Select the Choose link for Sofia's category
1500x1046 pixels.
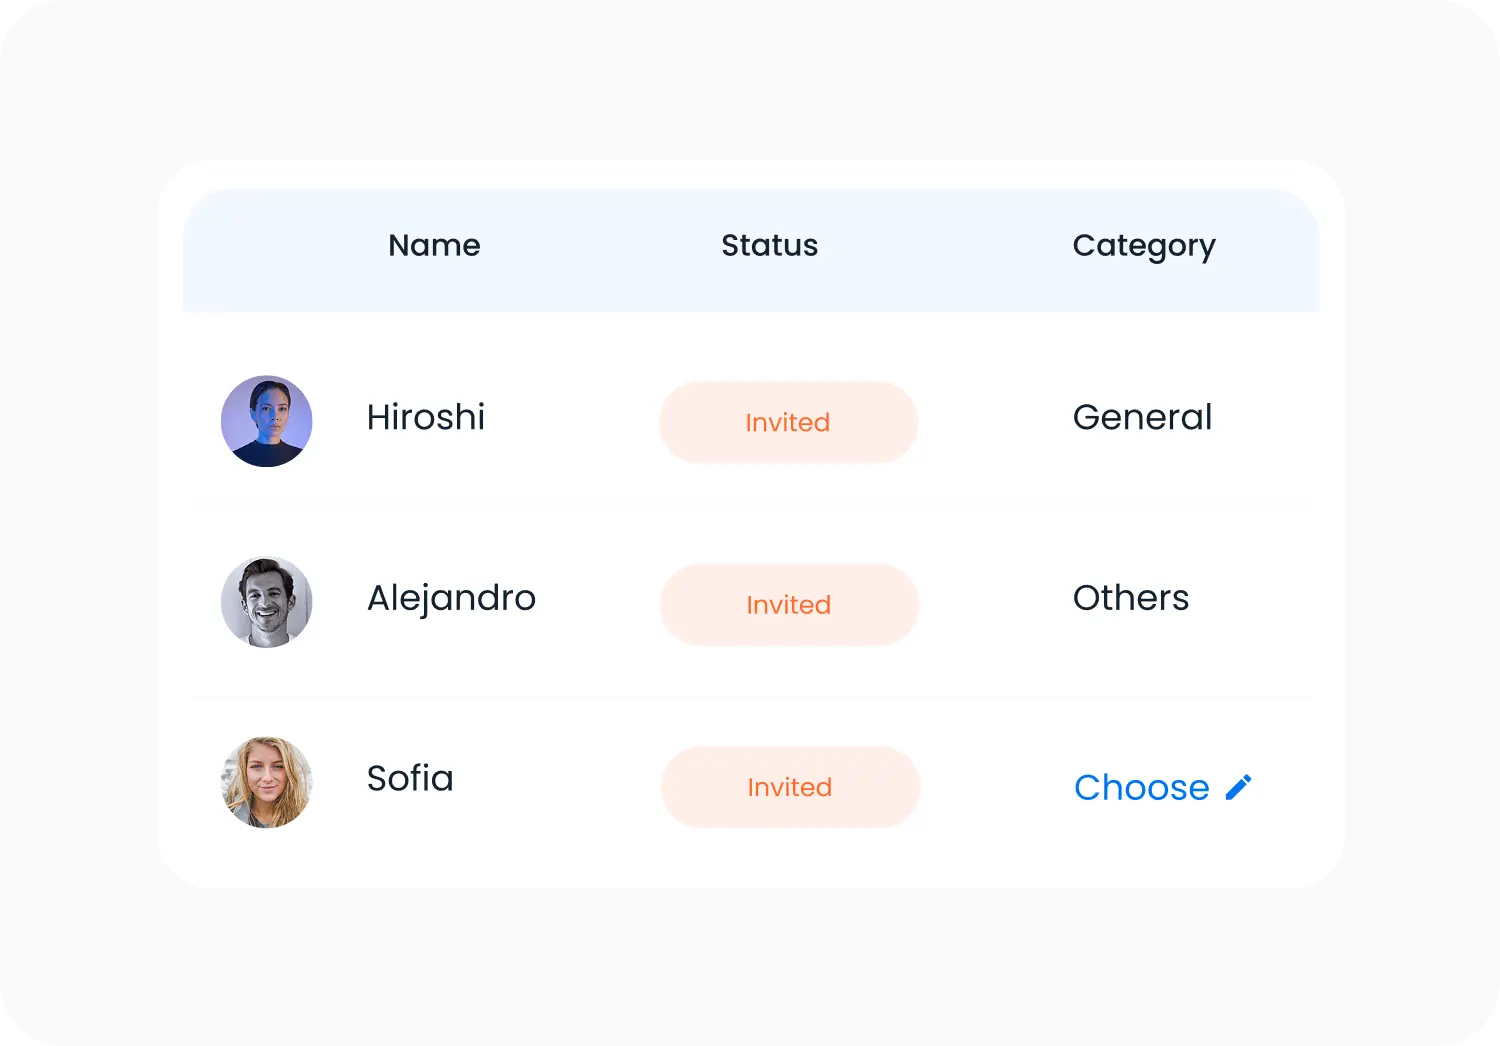pos(1141,787)
